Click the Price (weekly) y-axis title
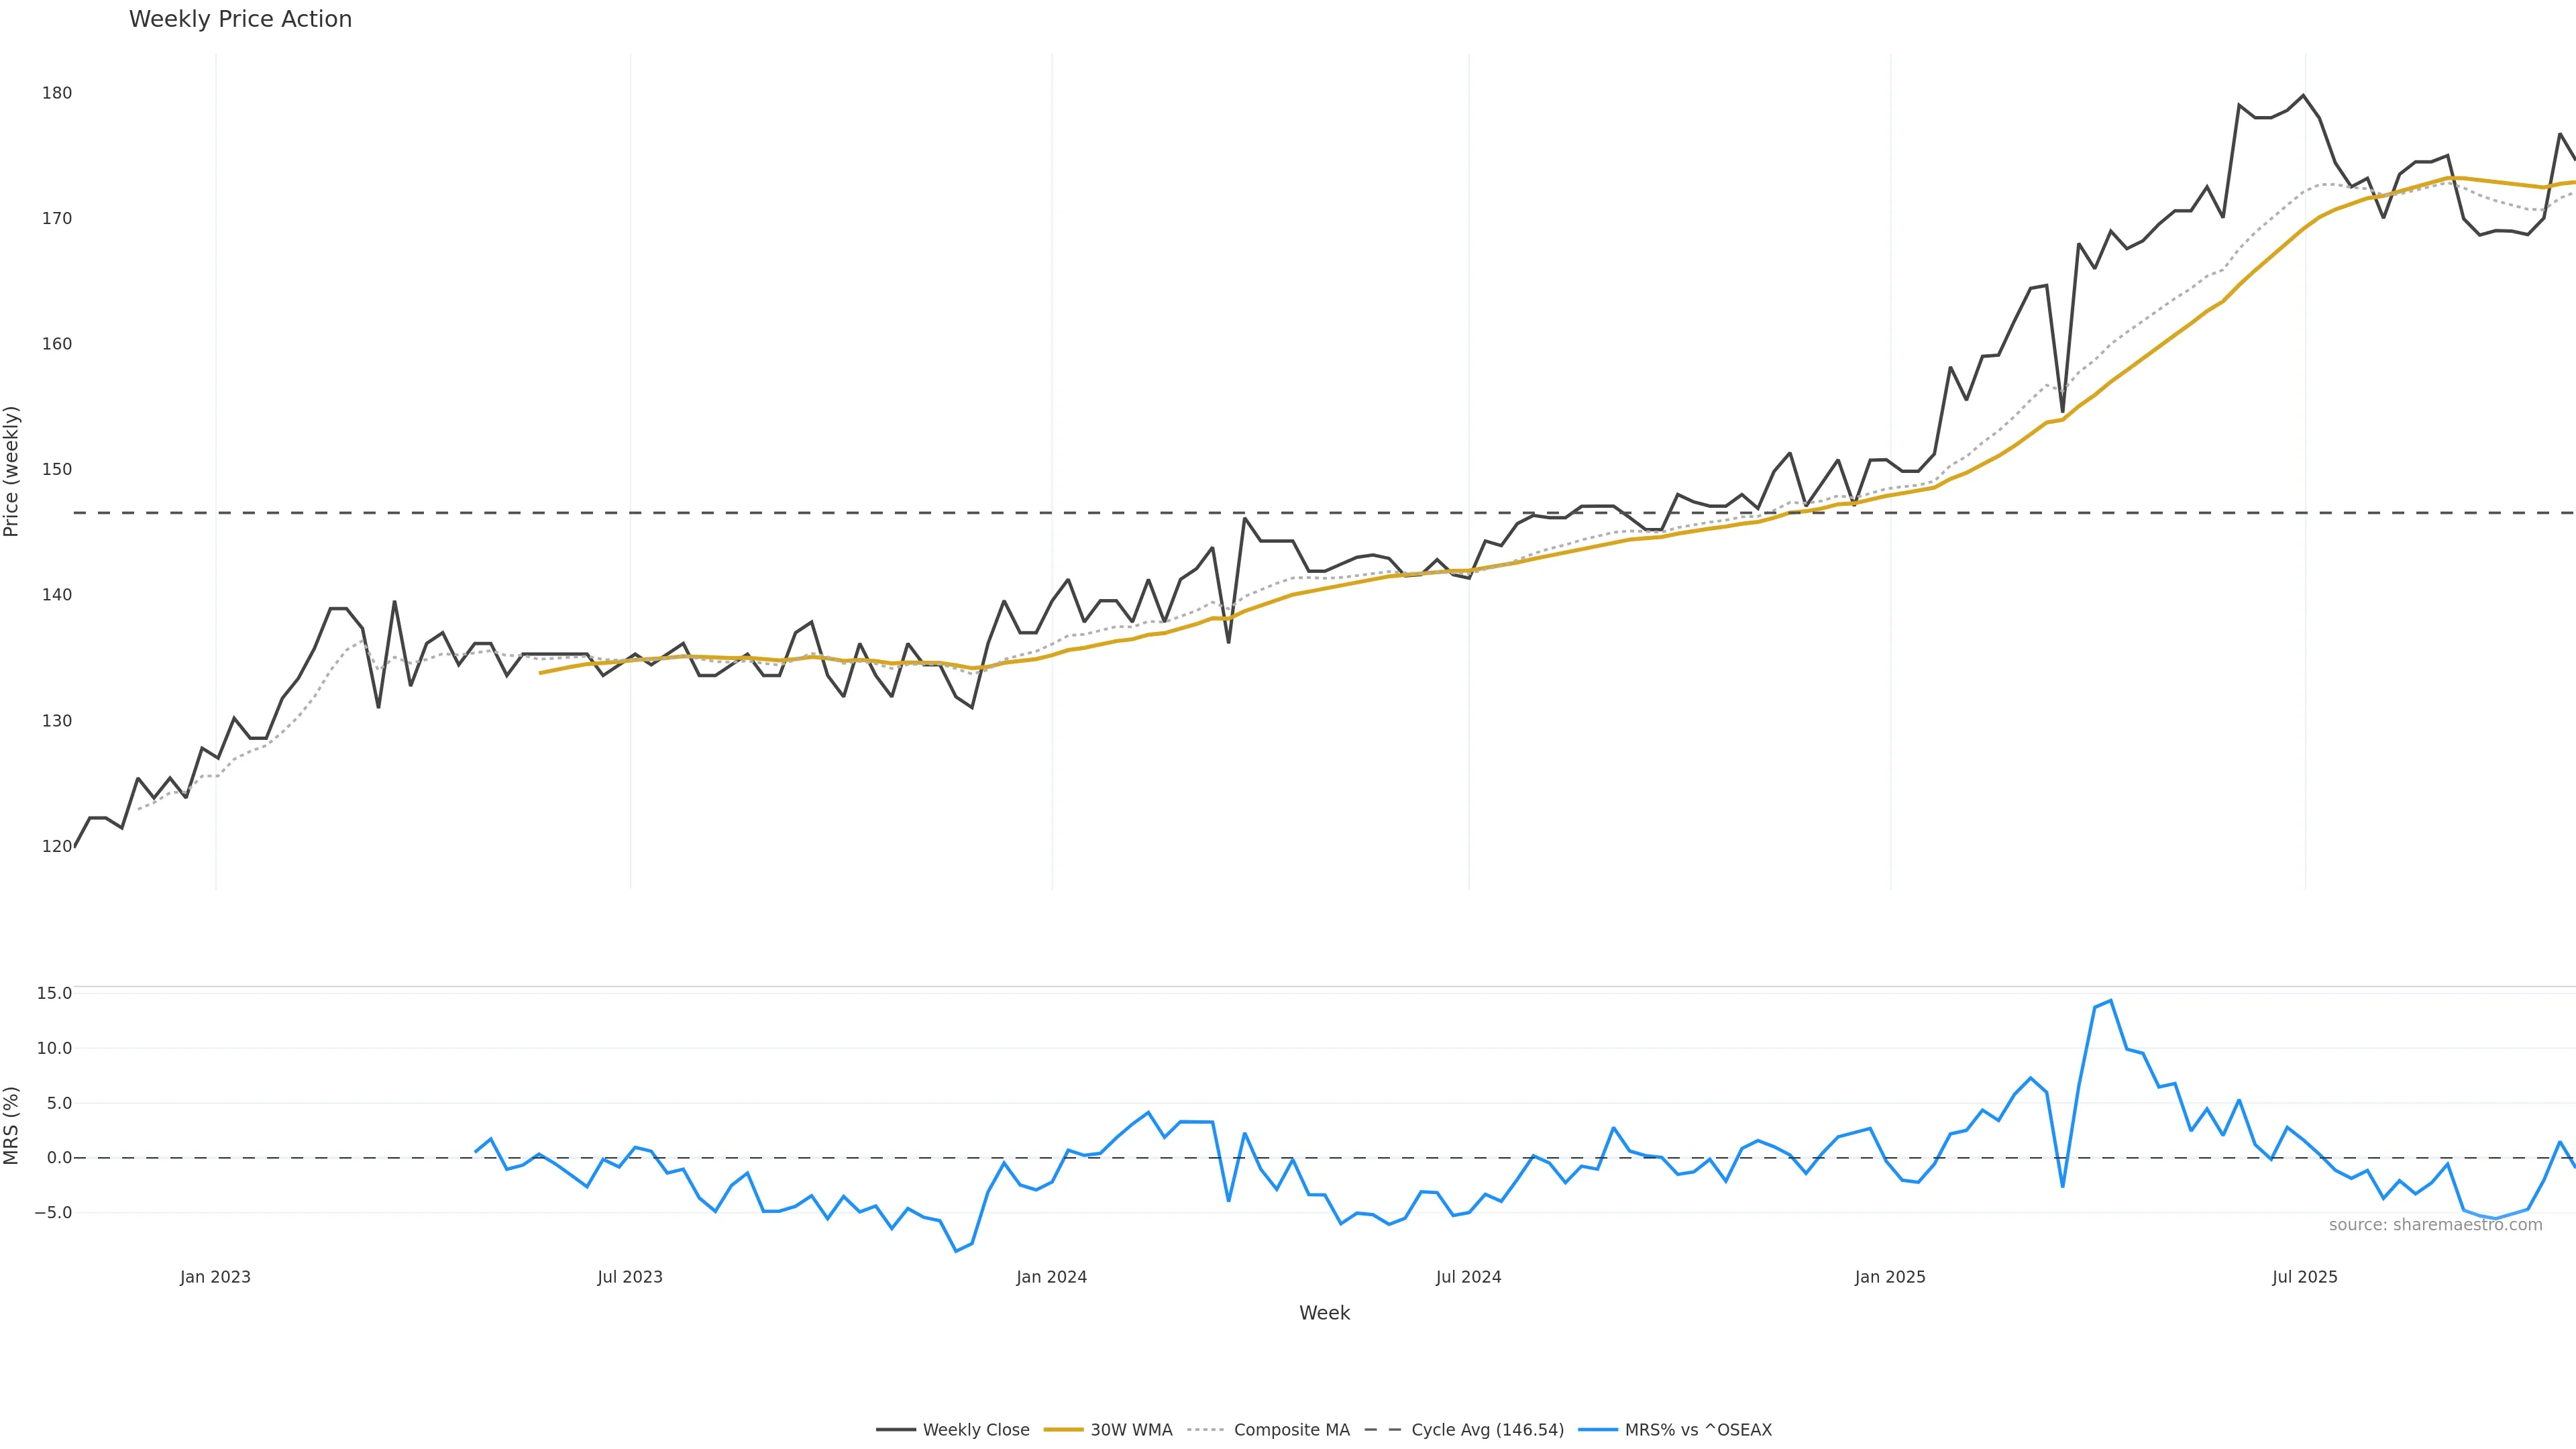 tap(12, 471)
